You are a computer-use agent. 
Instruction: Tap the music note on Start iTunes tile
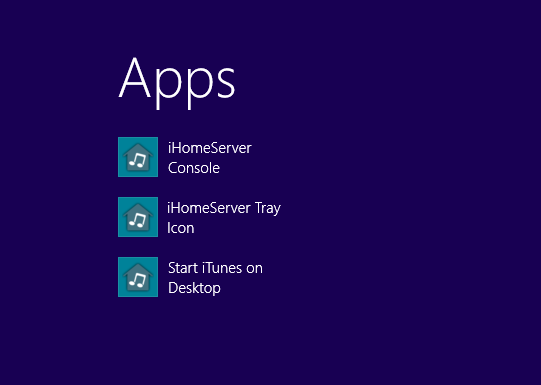pos(138,280)
